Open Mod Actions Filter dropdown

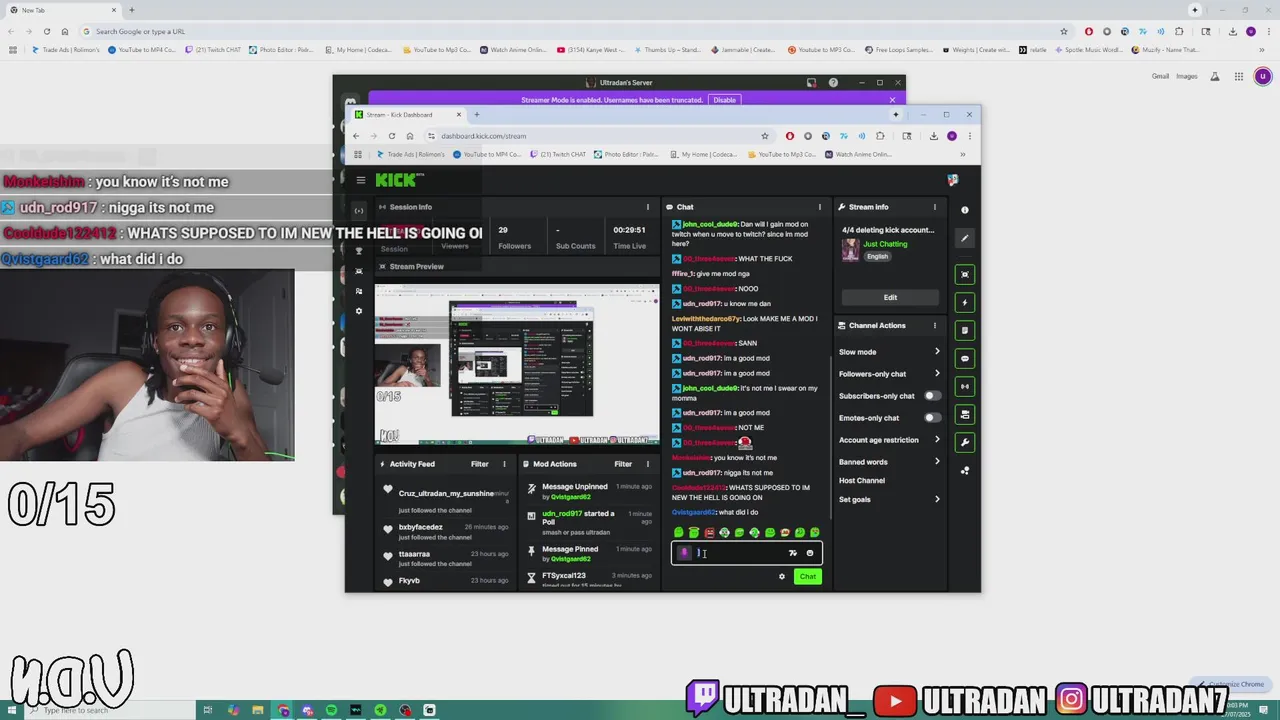(x=623, y=464)
